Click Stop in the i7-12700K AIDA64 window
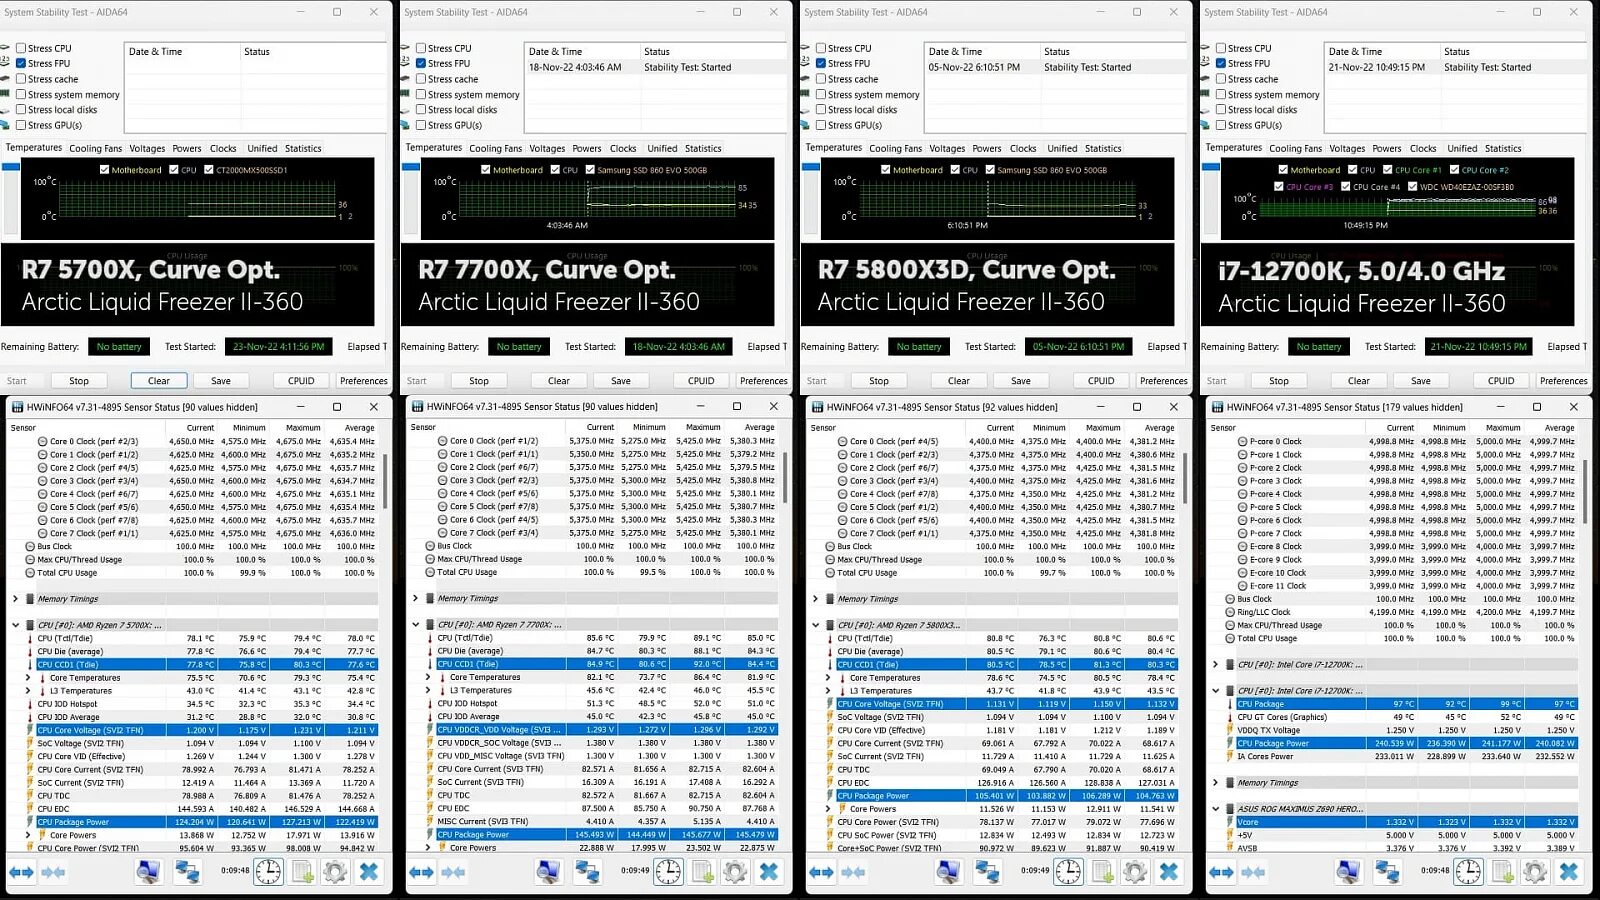 click(x=1279, y=381)
